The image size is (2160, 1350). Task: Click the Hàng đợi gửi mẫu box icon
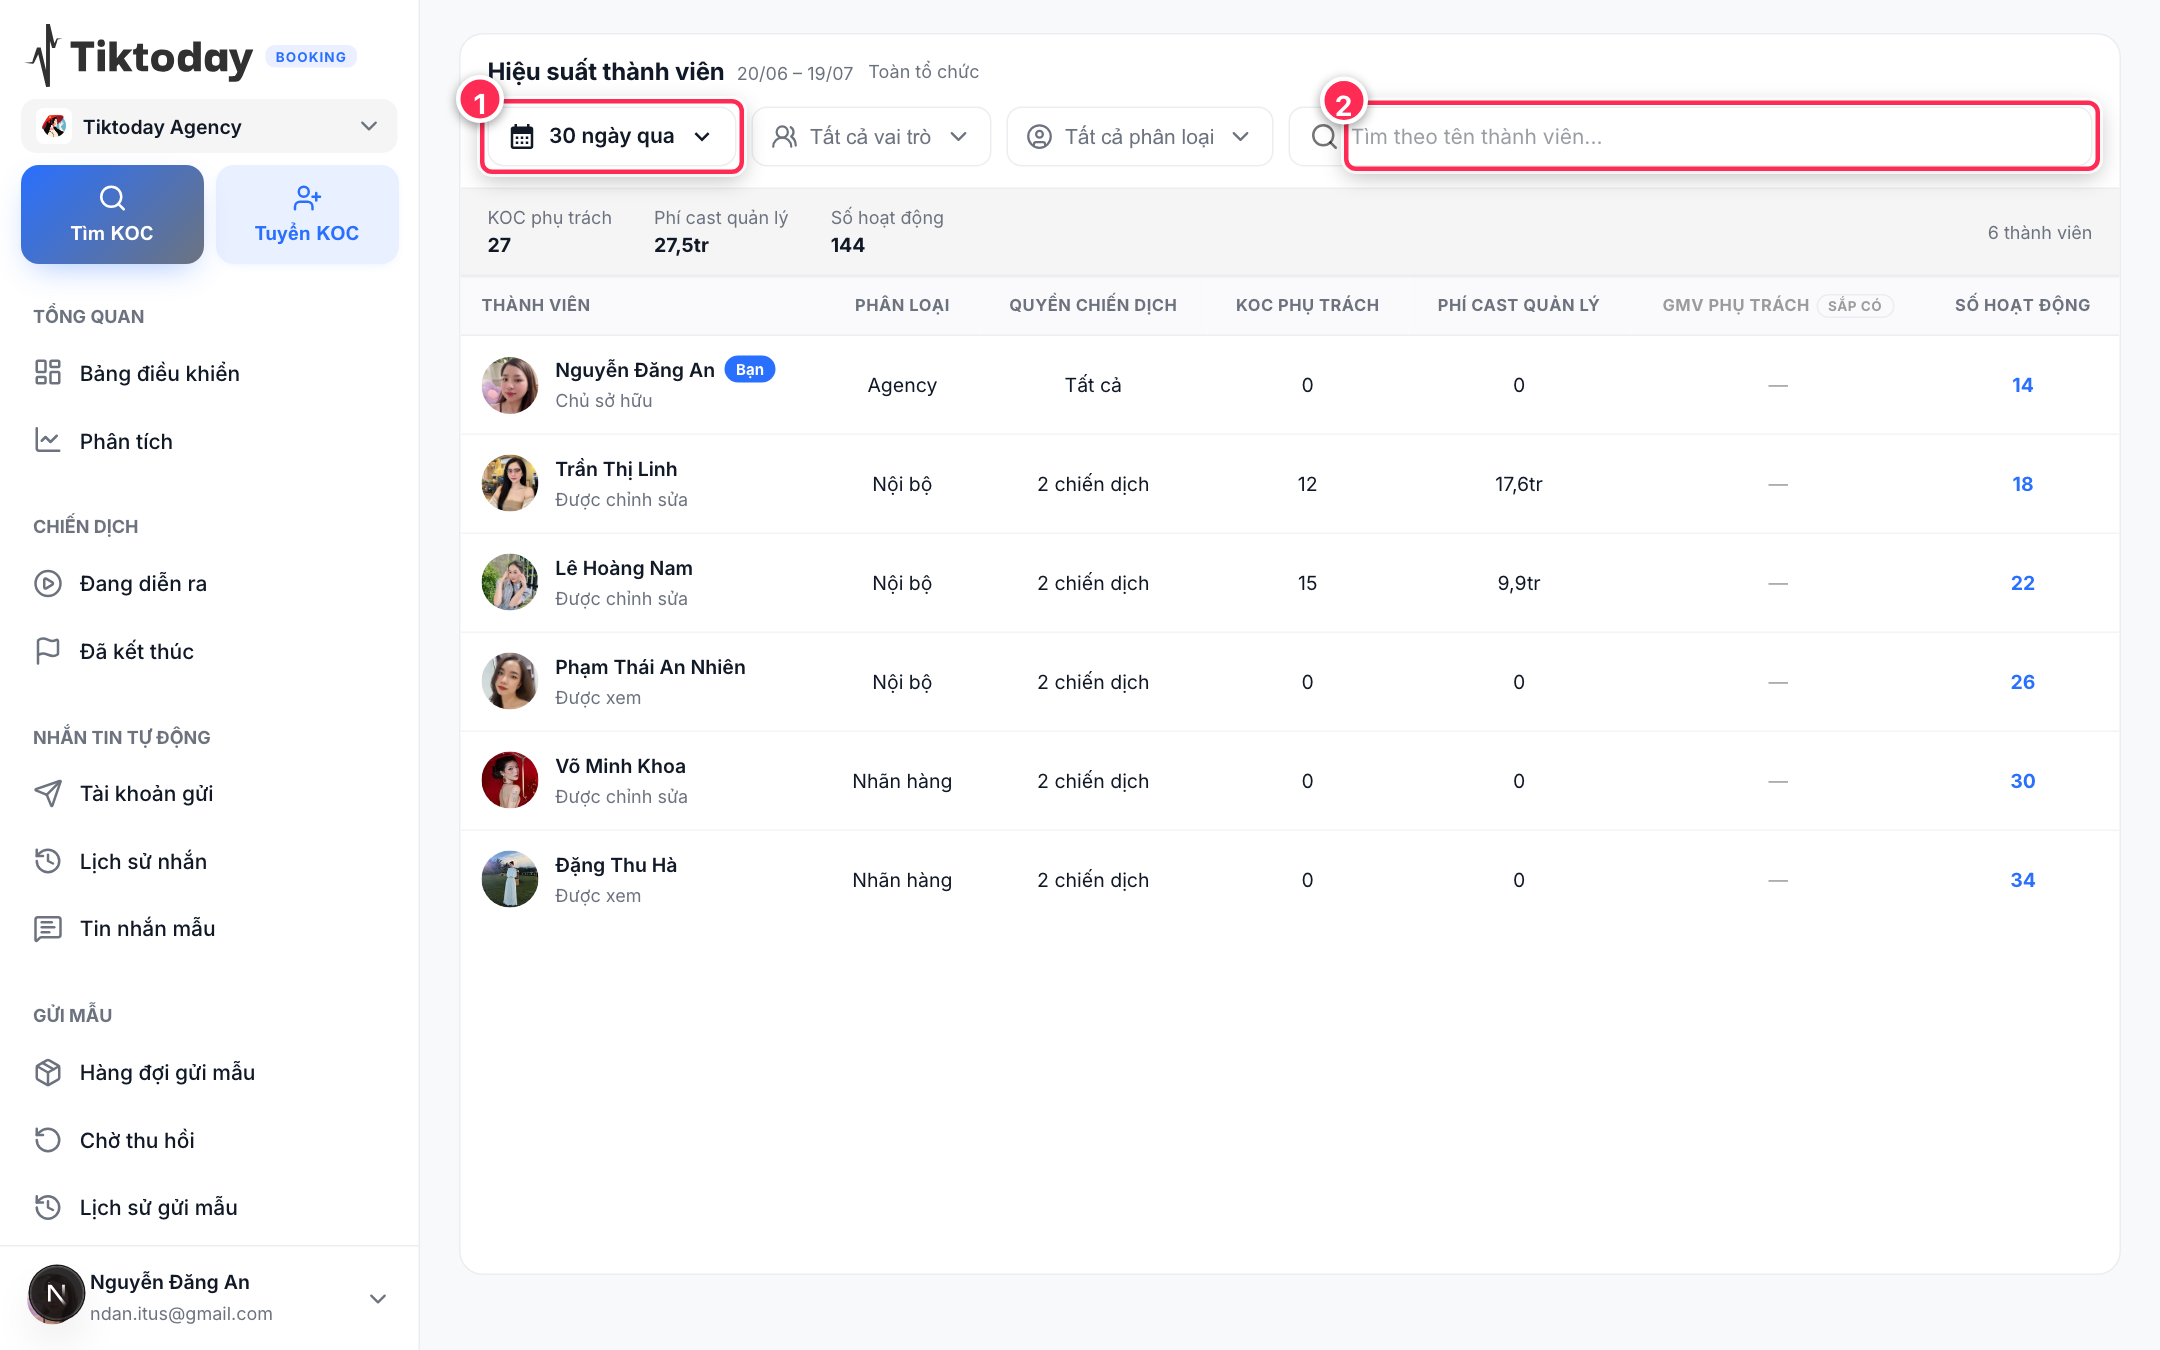click(x=48, y=1072)
